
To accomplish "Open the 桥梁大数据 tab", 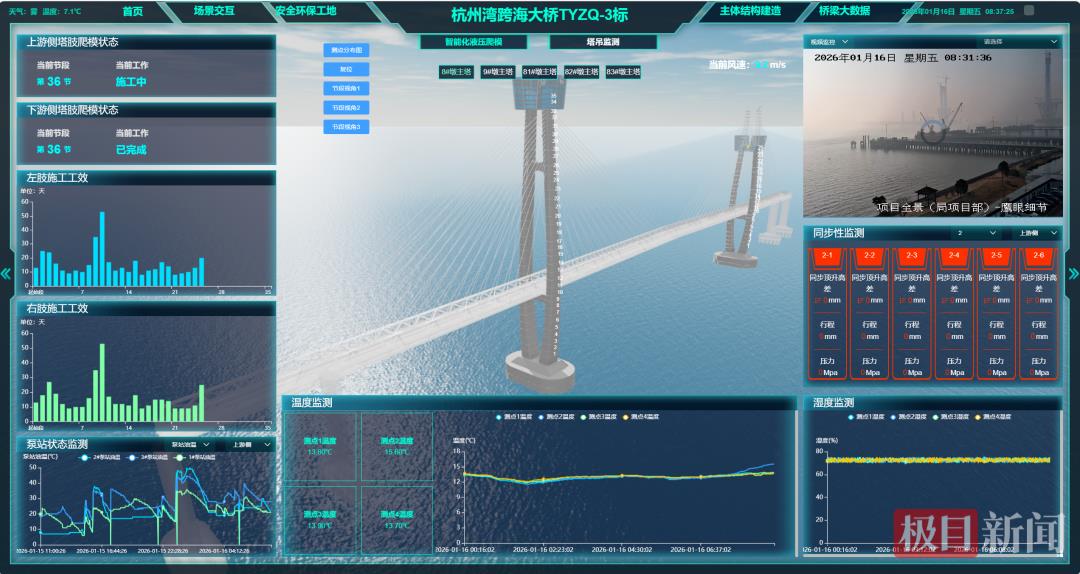I will point(844,11).
